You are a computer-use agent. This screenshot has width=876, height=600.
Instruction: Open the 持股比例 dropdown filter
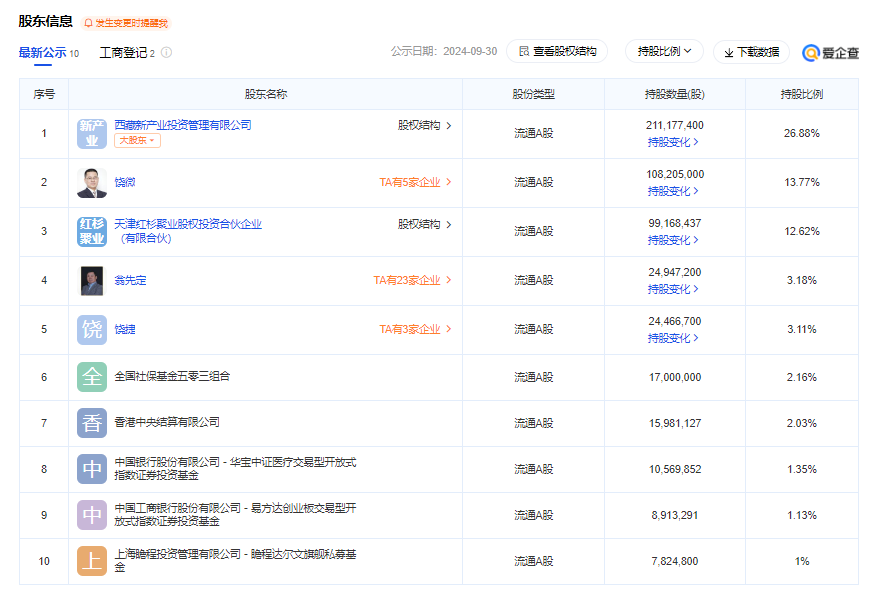tap(664, 51)
